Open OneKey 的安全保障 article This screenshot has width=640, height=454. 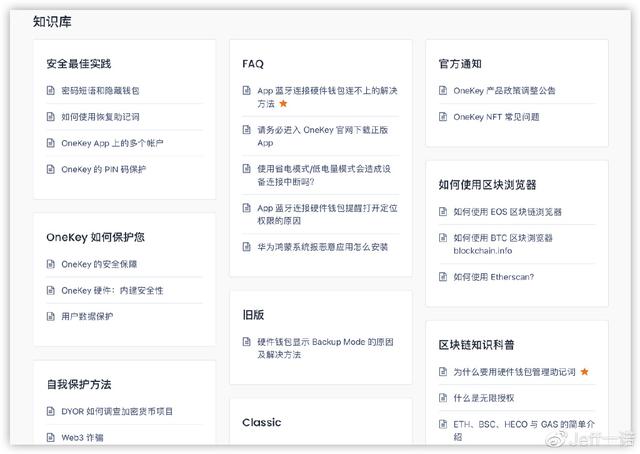99,264
